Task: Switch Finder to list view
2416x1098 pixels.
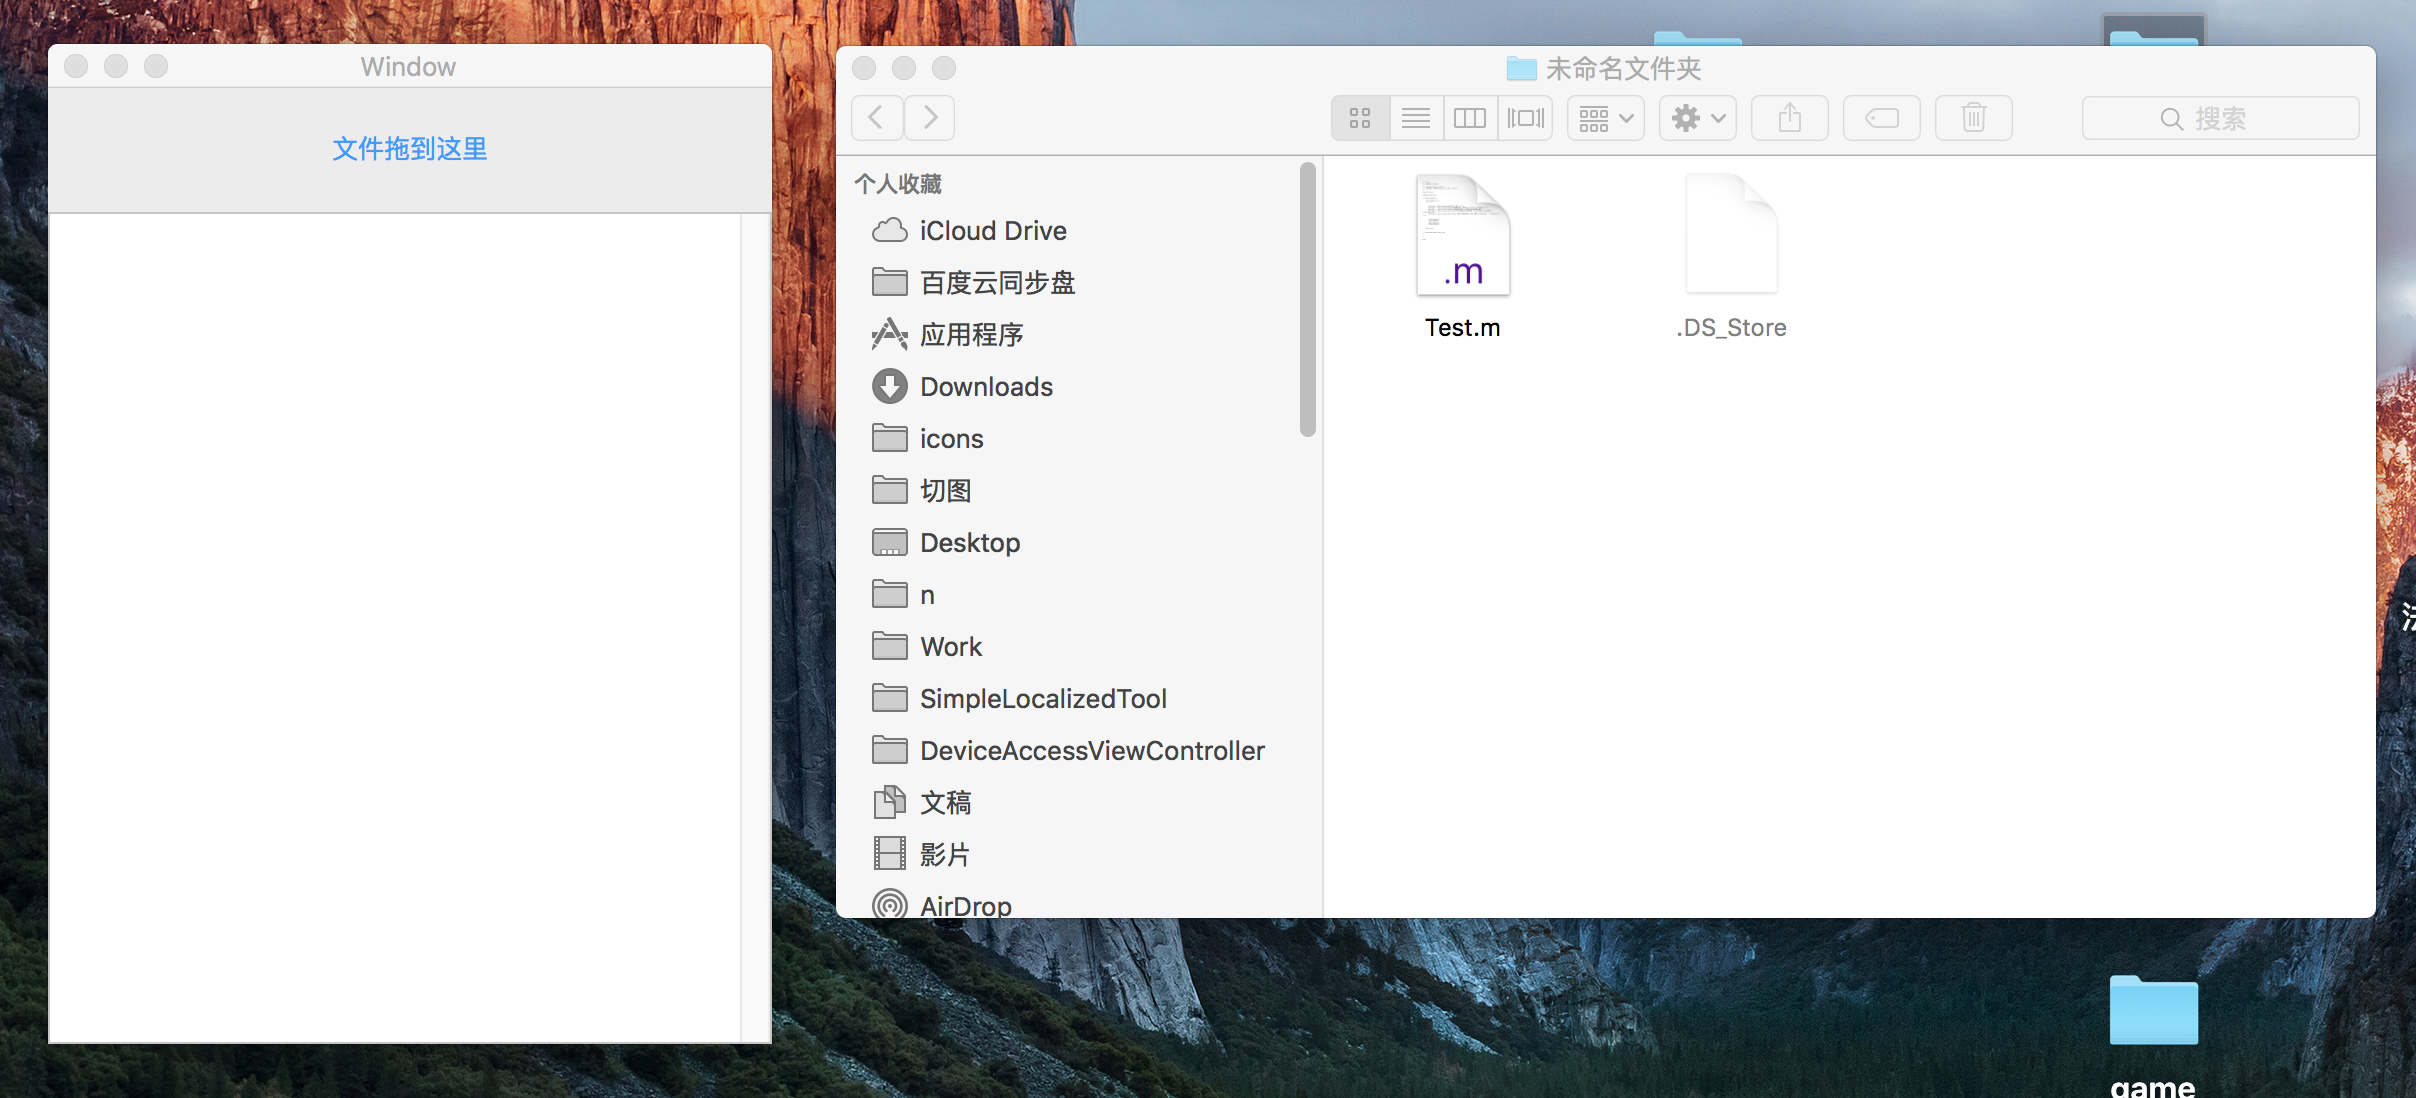Action: pyautogui.click(x=1416, y=118)
